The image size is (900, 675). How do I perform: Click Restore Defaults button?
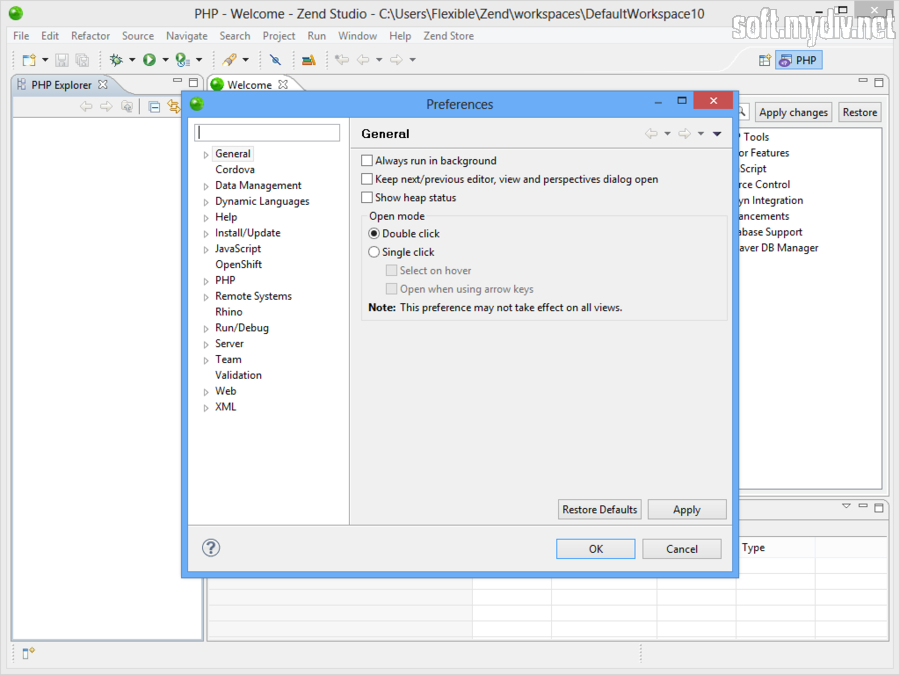coord(599,510)
